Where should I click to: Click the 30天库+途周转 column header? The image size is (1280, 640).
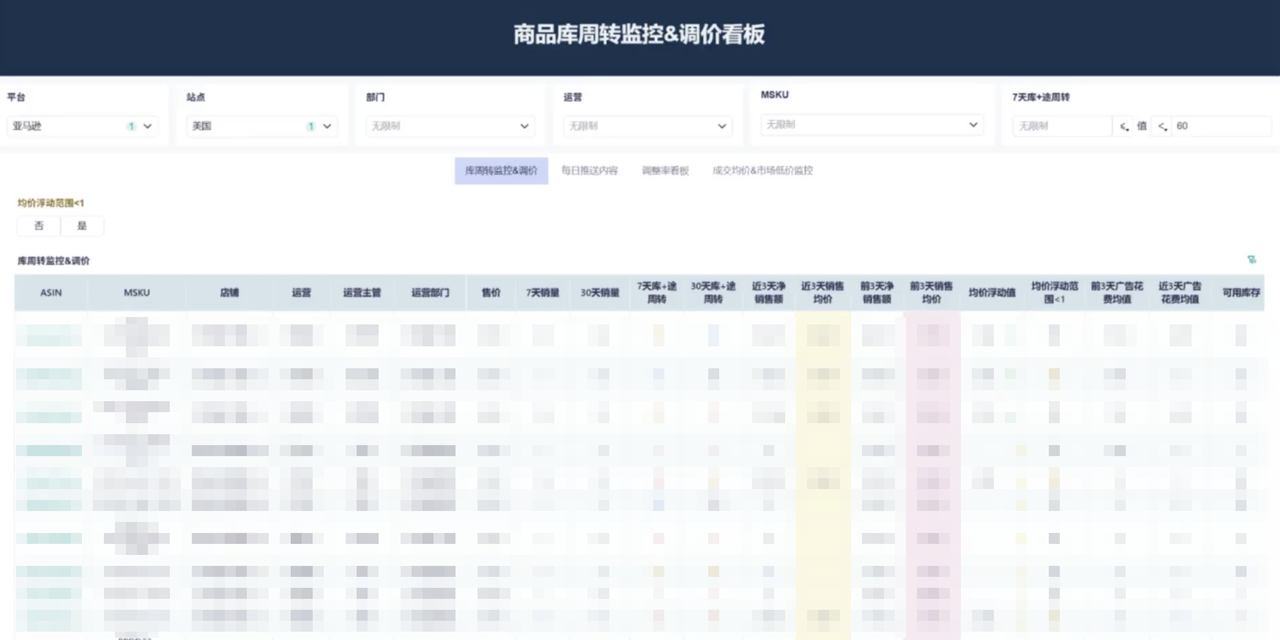click(x=713, y=293)
